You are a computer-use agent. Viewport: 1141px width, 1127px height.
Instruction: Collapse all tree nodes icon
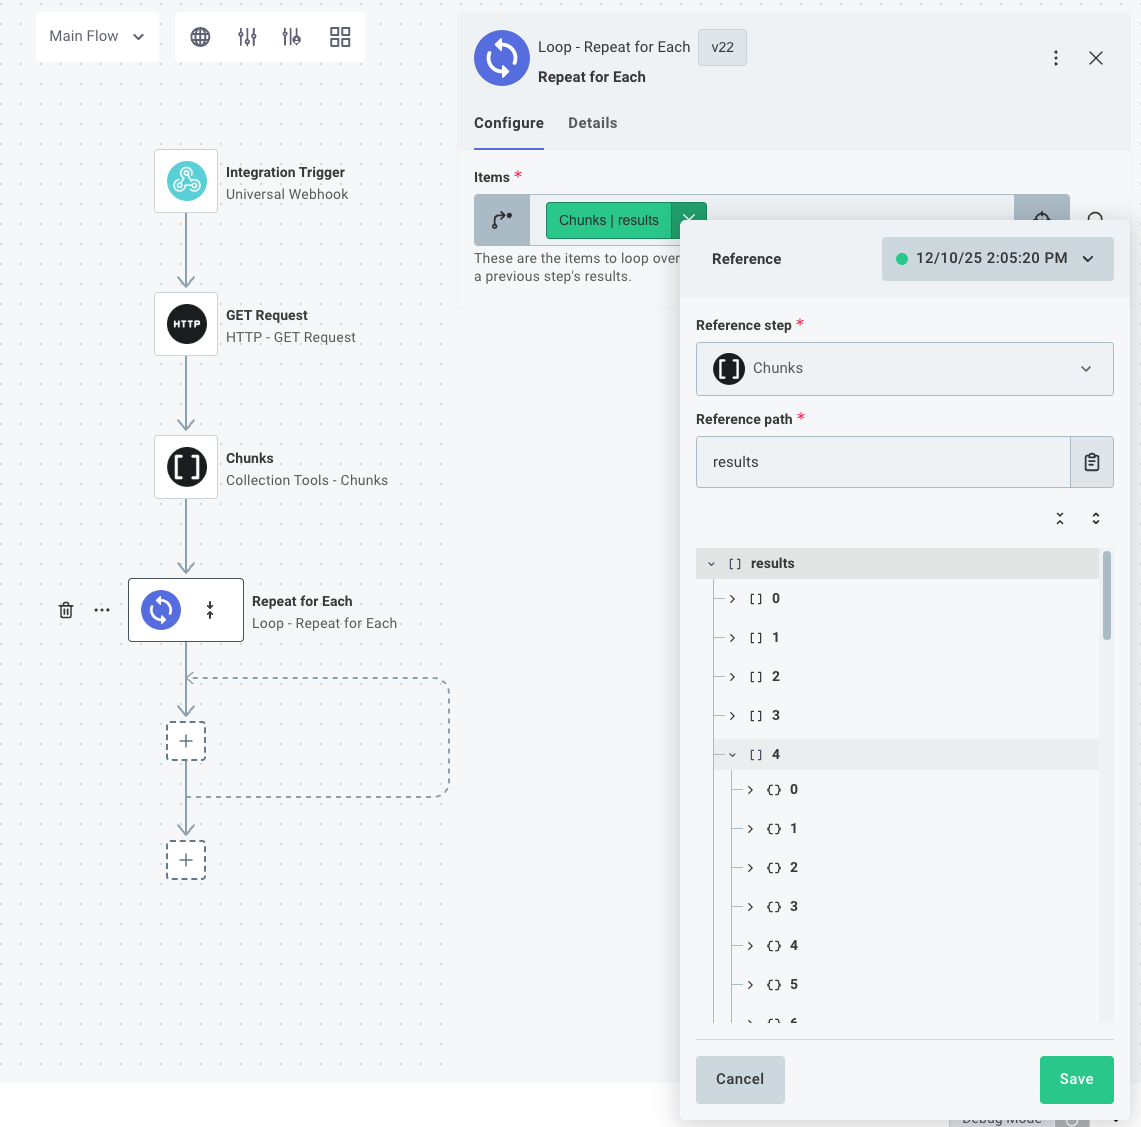[1060, 518]
